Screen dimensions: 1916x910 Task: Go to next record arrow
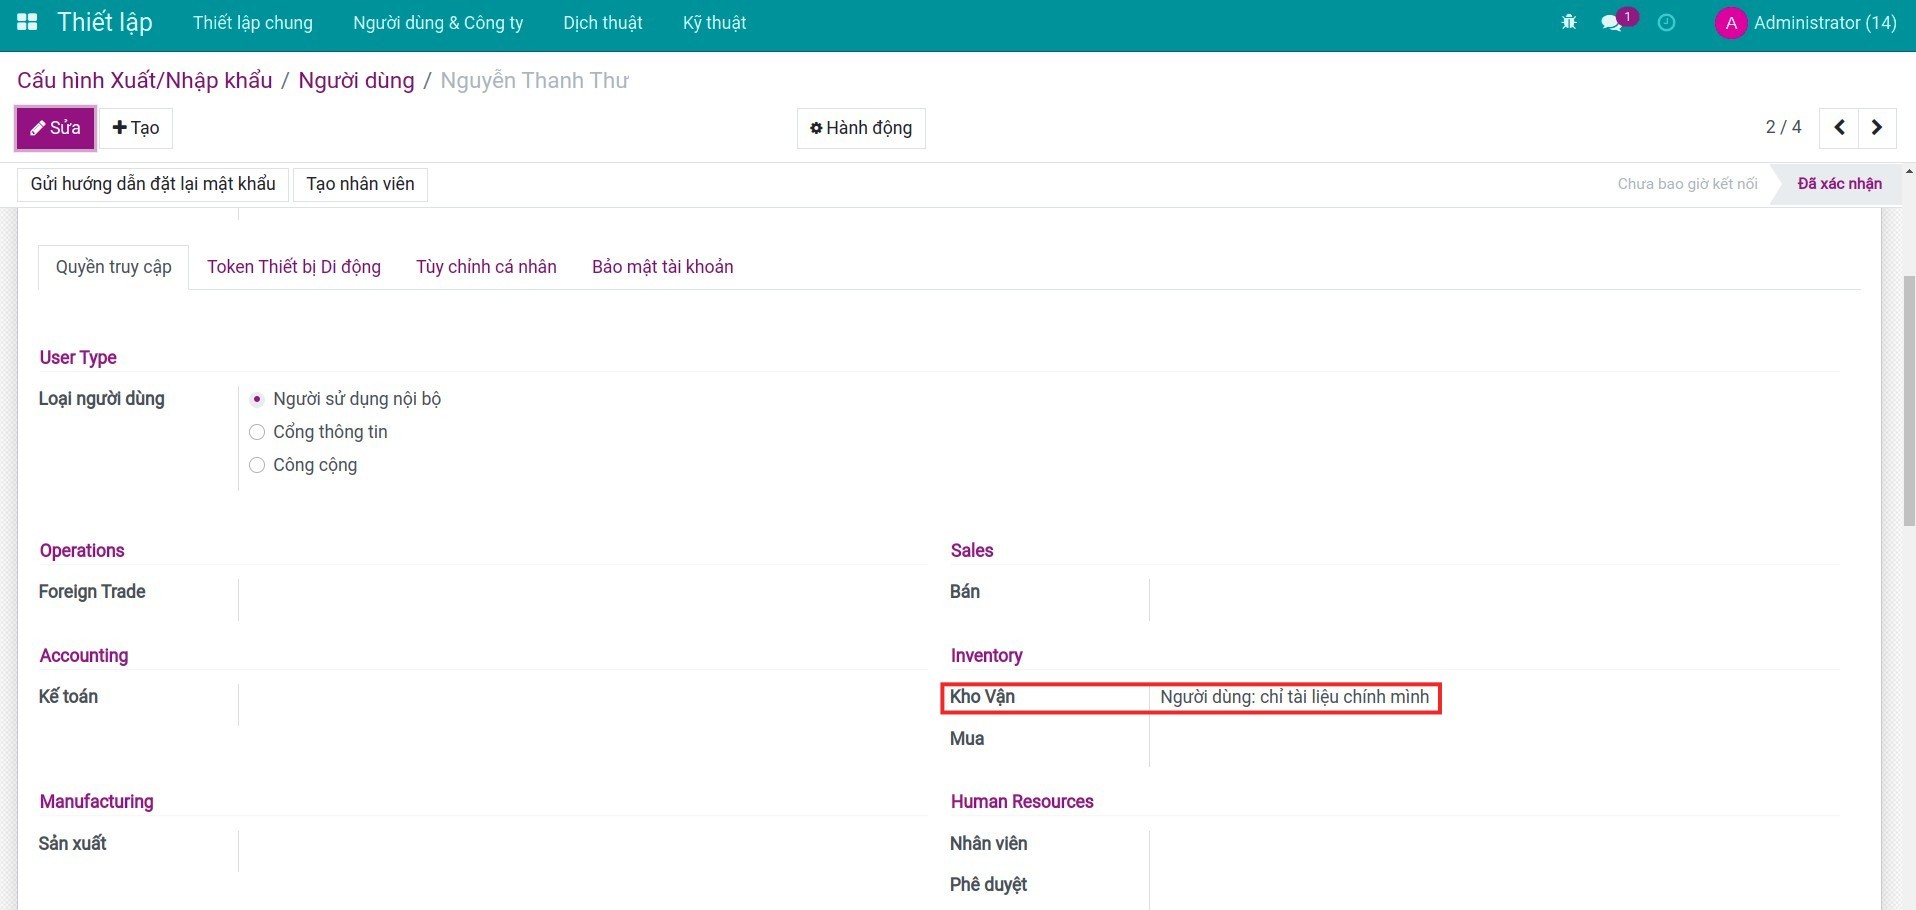tap(1877, 128)
